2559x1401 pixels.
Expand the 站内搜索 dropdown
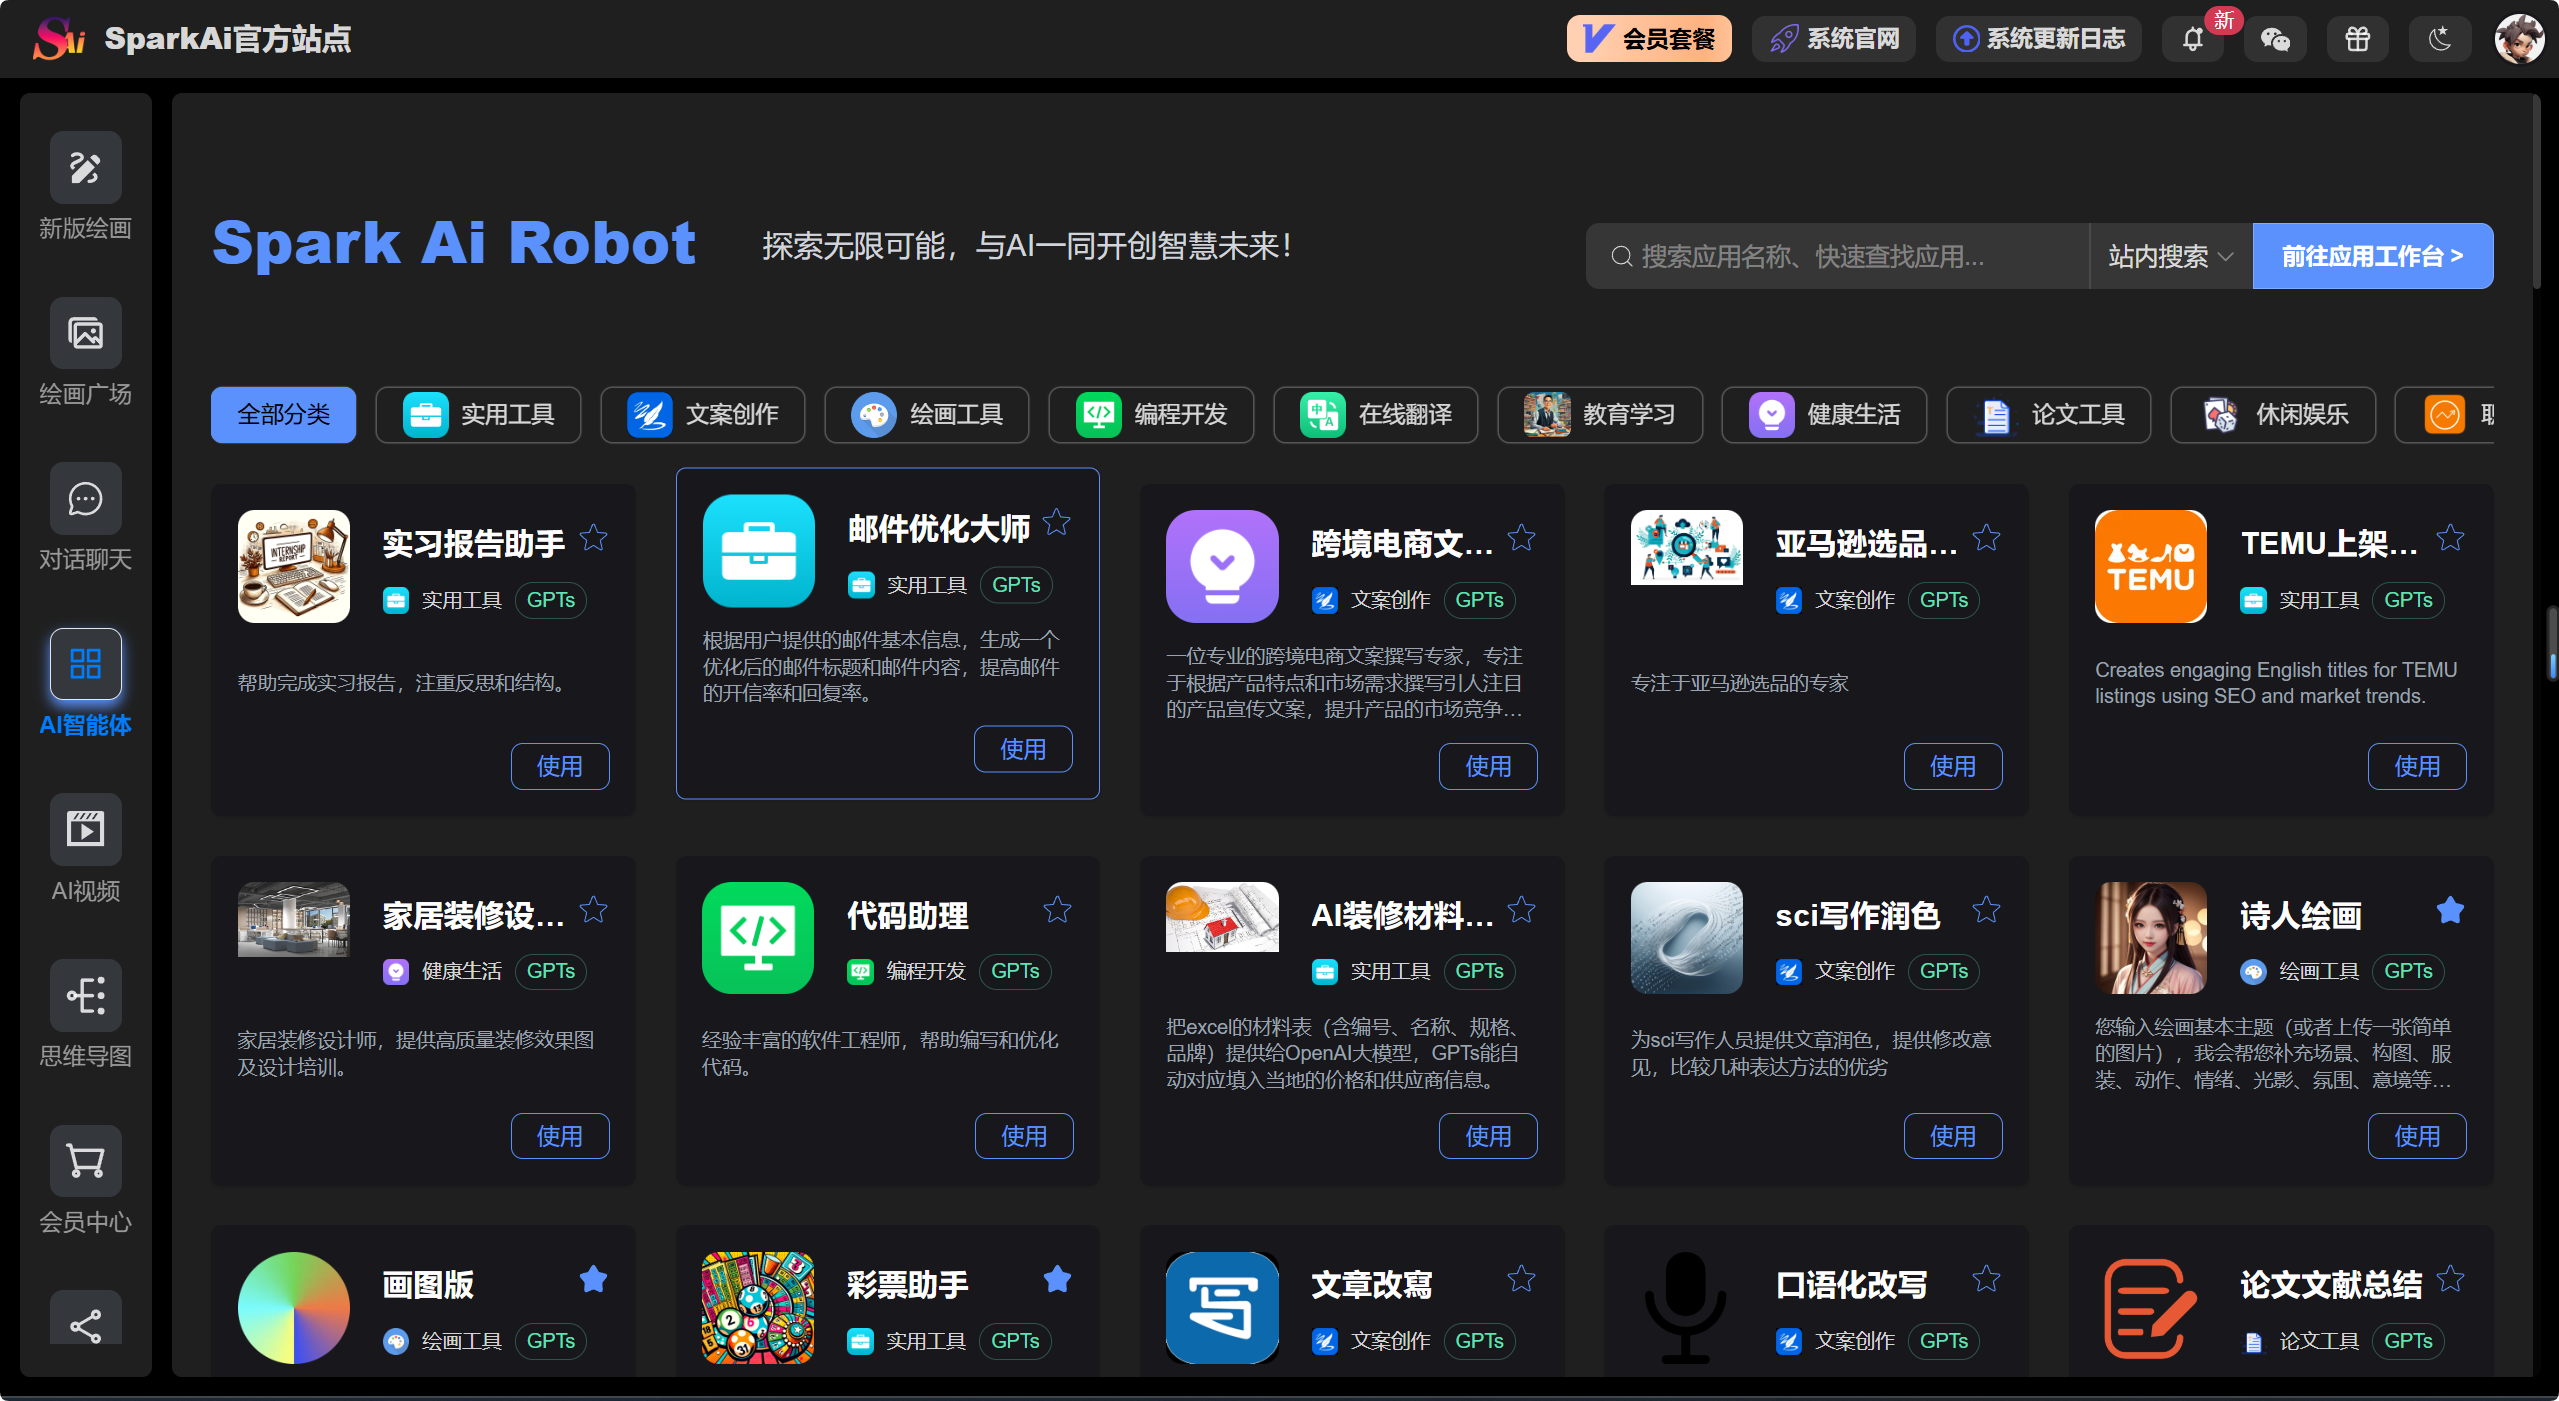[2170, 257]
